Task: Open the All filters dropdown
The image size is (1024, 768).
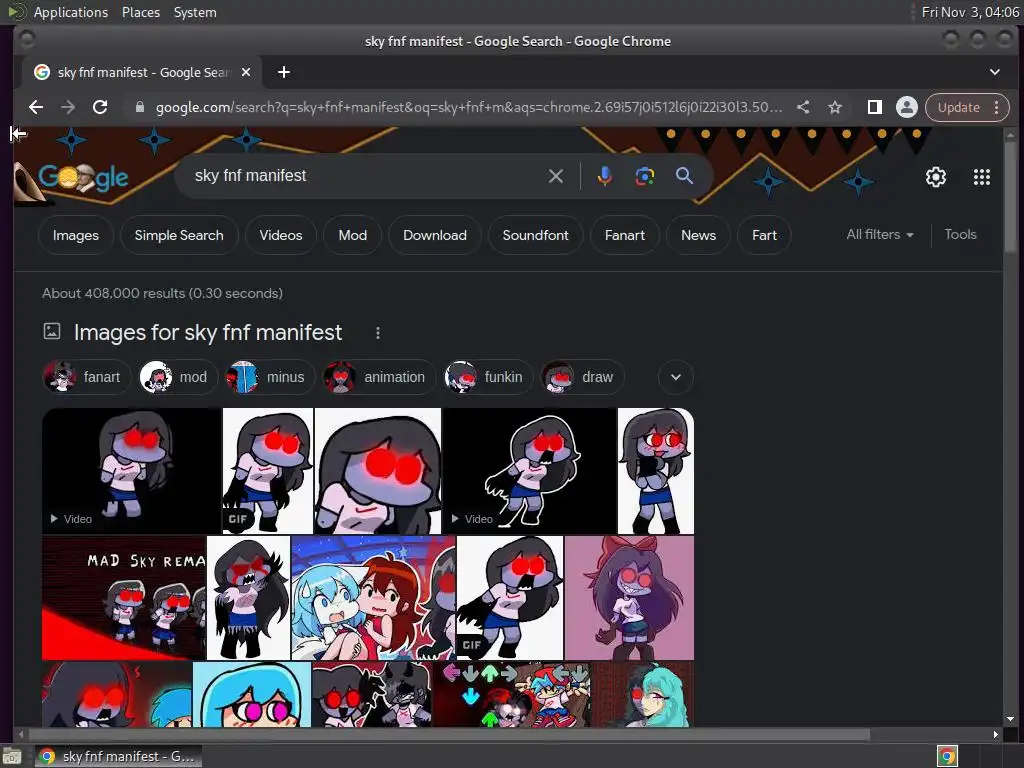Action: (880, 234)
